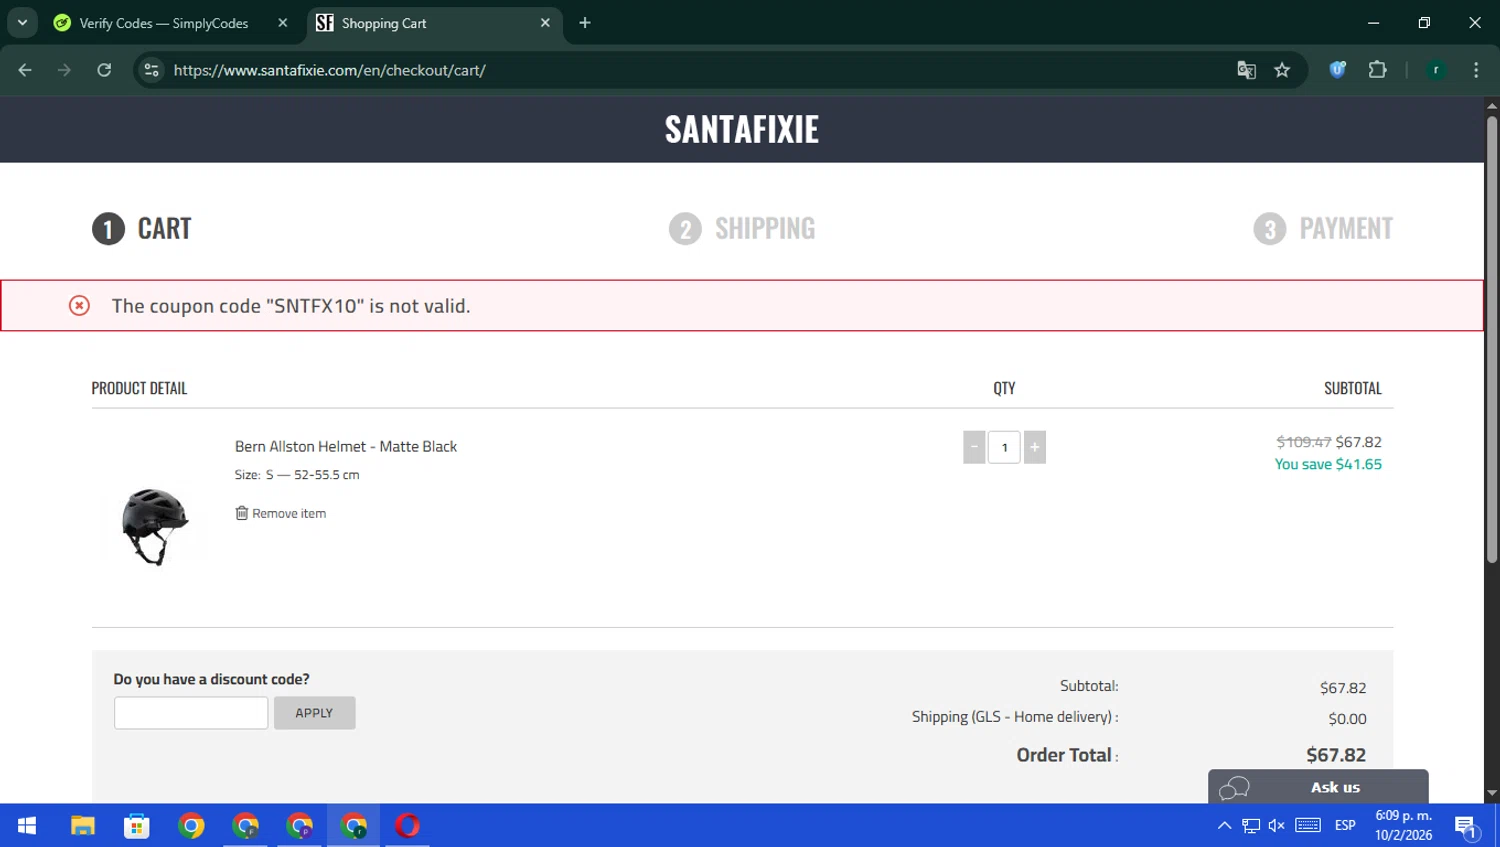1500x847 pixels.
Task: Close the Verify Codes tab
Action: pyautogui.click(x=283, y=23)
